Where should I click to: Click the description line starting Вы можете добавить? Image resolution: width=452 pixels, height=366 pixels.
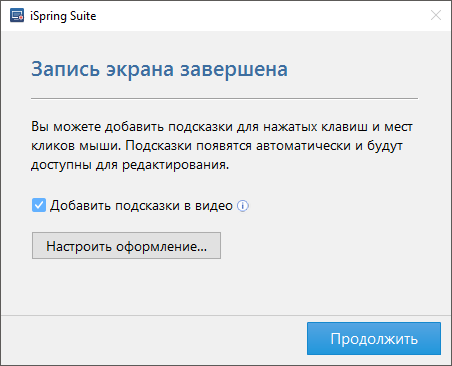pyautogui.click(x=222, y=127)
